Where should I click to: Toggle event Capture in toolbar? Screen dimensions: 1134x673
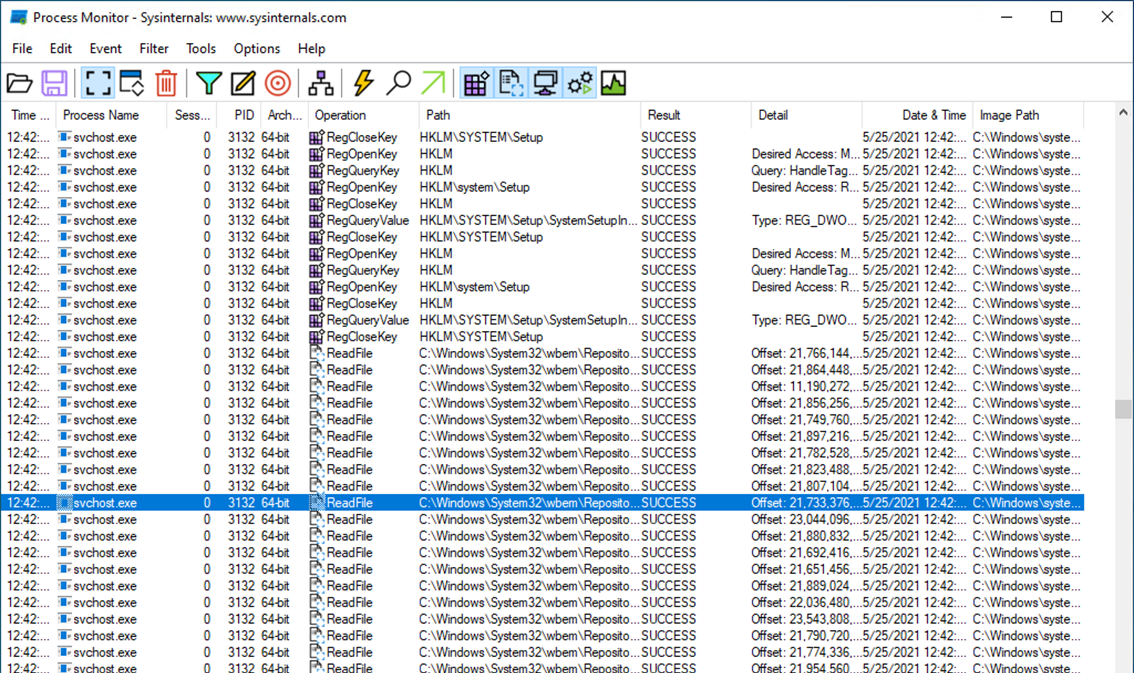click(x=97, y=83)
